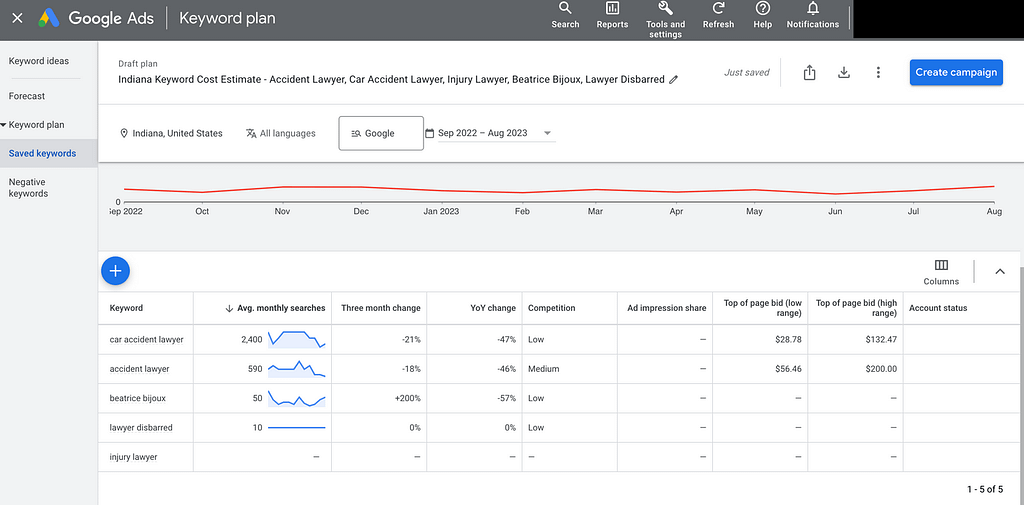This screenshot has height=505, width=1024.
Task: Click the Nov point on trend chart
Action: 282,187
